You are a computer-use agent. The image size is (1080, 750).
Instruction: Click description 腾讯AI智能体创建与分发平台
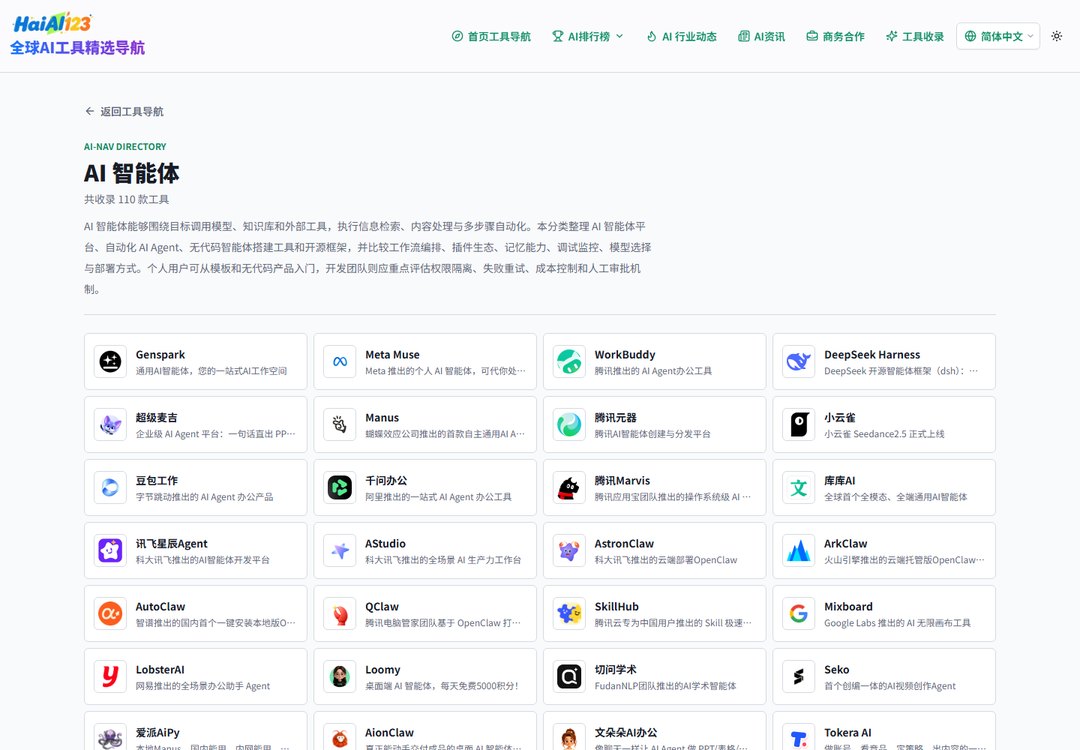652,434
